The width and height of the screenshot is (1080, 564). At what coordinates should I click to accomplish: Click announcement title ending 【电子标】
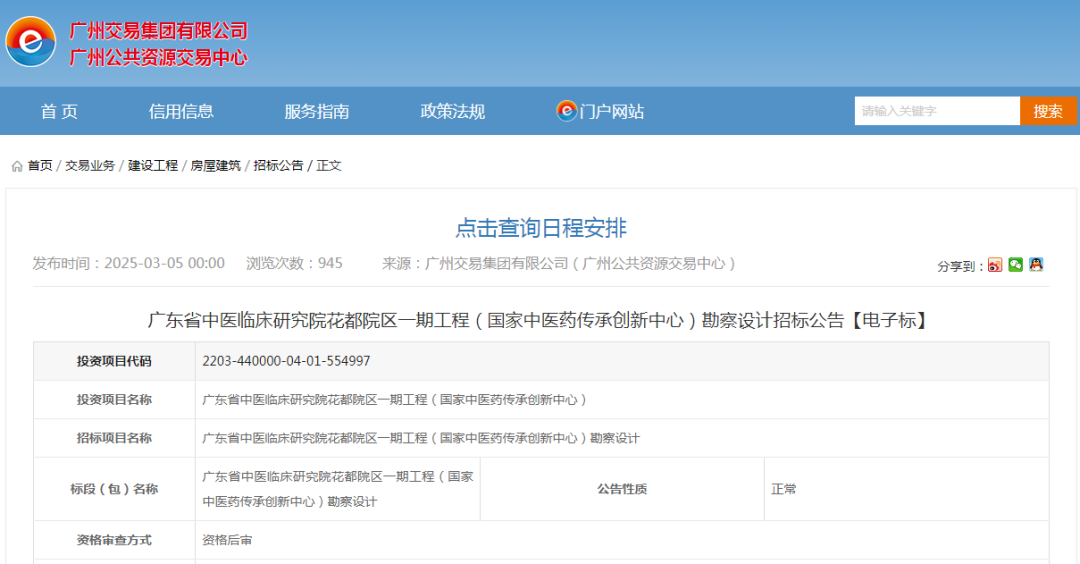(541, 320)
